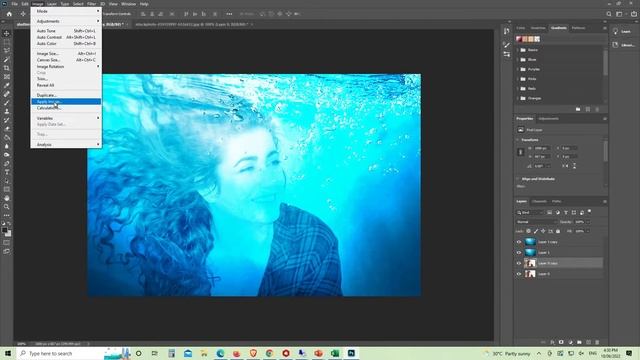Image resolution: width=640 pixels, height=360 pixels.
Task: Click the Layer 1 copy thumbnail
Action: 530,242
